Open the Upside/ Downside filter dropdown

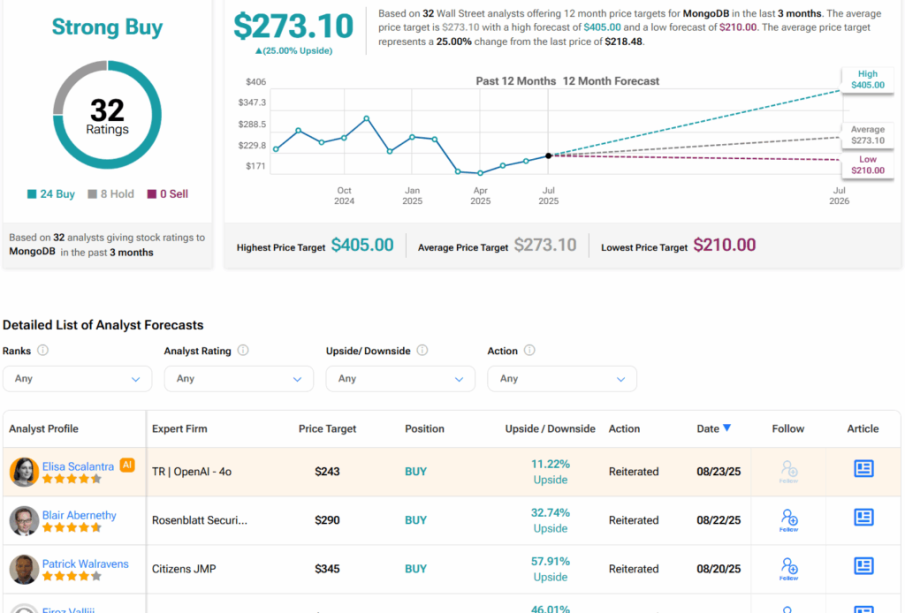coord(401,379)
